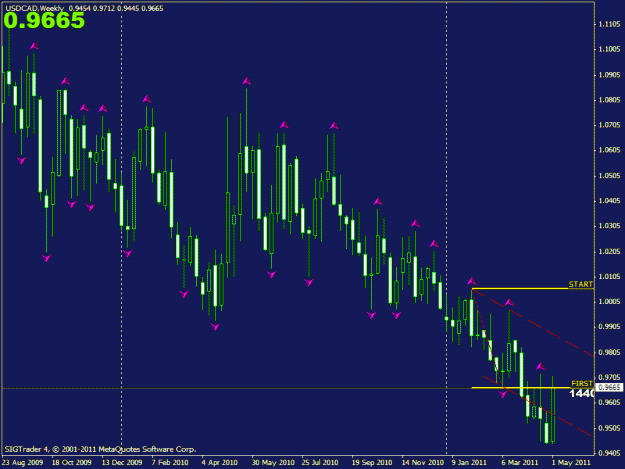Viewport: 625px width, 469px height.
Task: Click the 1.0205 price axis label
Action: point(609,251)
